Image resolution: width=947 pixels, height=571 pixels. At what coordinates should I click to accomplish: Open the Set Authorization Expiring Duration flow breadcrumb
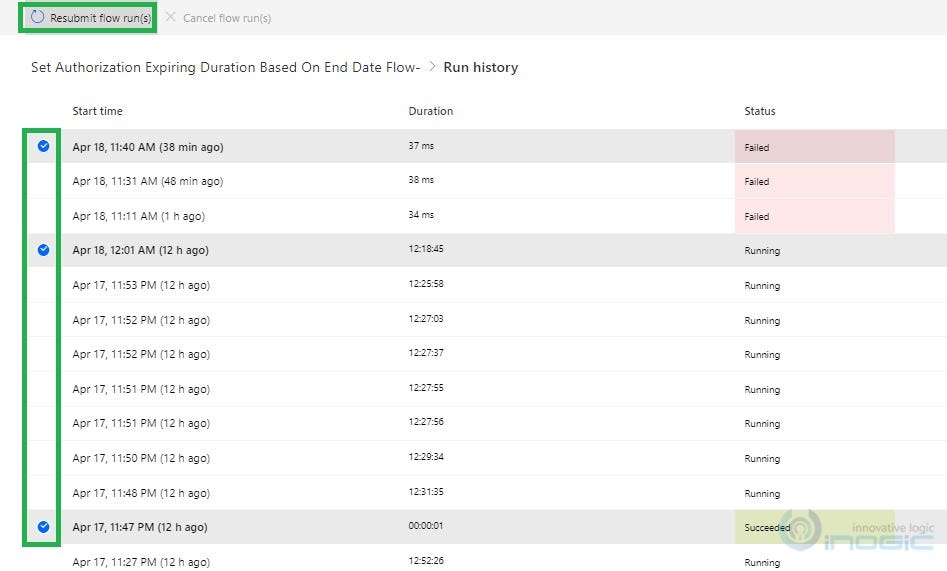pos(225,67)
